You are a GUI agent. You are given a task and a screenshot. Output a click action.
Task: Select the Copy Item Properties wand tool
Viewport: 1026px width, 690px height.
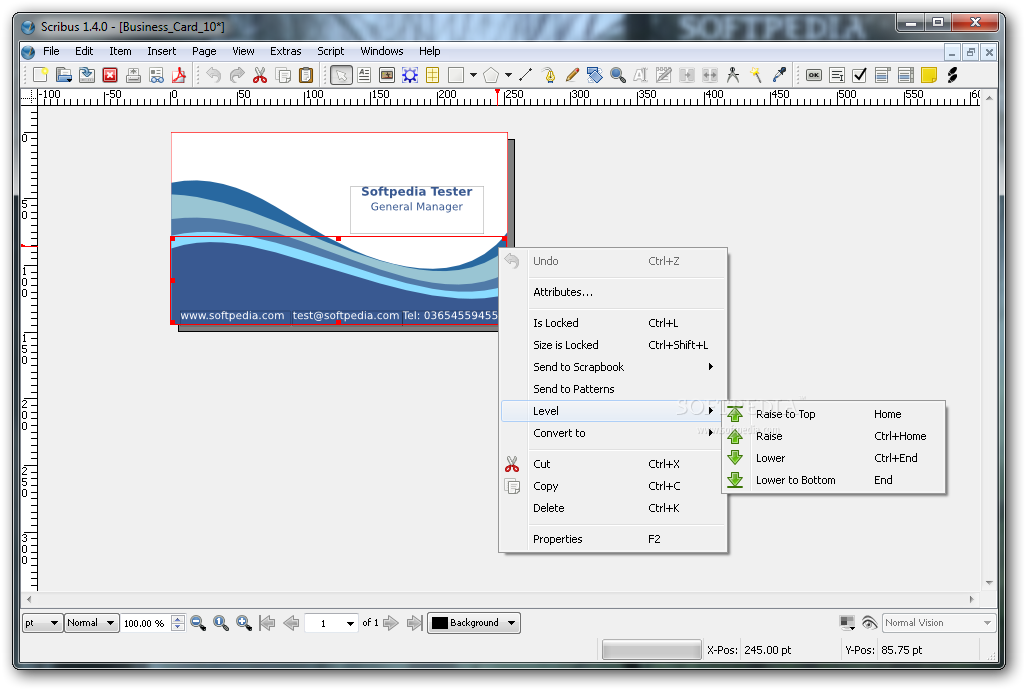point(756,75)
